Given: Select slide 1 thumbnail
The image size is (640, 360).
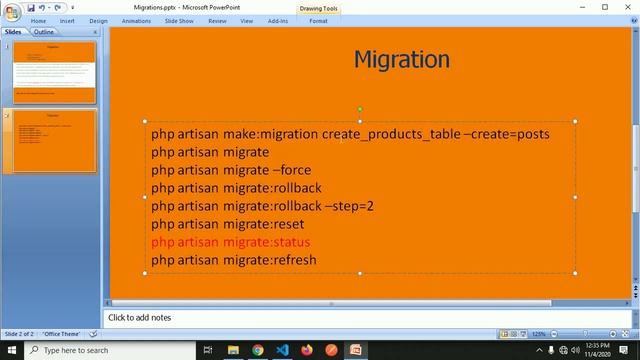Looking at the screenshot, I should (55, 72).
